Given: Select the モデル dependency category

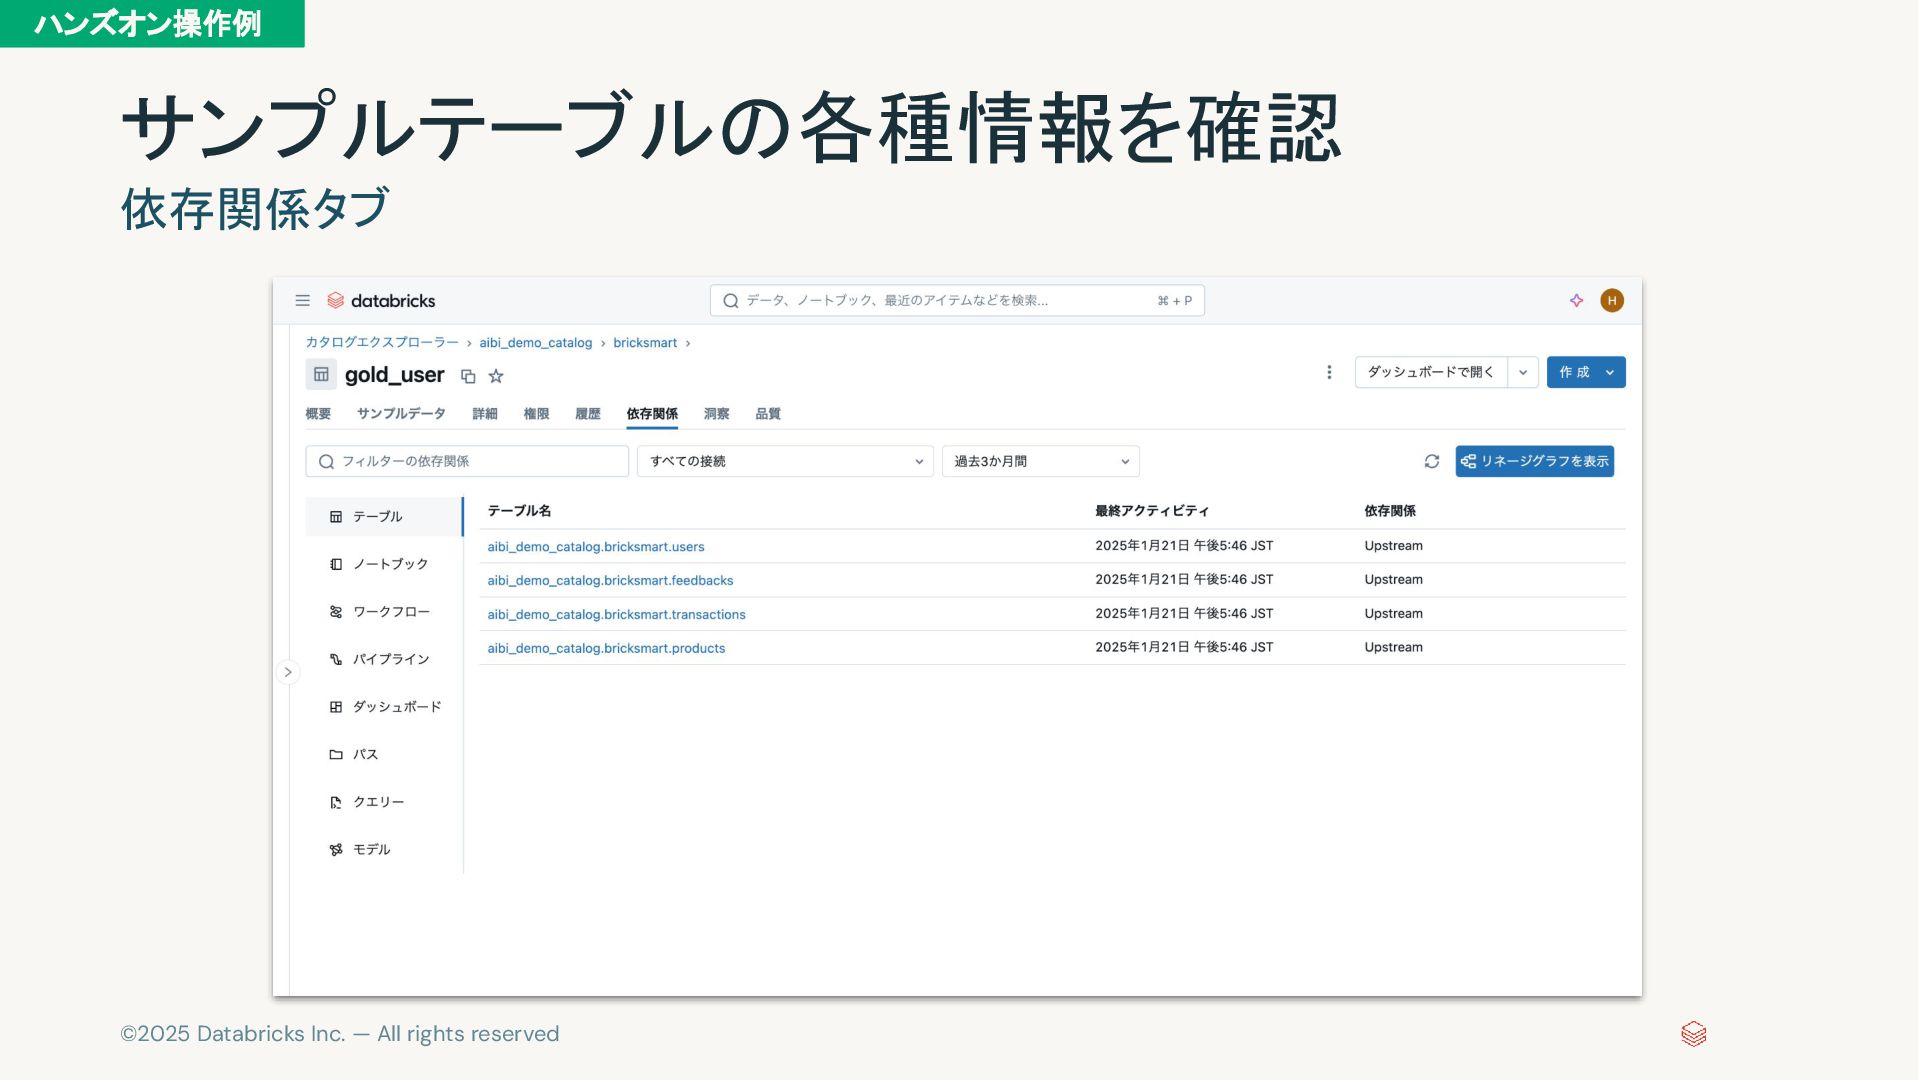Looking at the screenshot, I should pyautogui.click(x=384, y=849).
